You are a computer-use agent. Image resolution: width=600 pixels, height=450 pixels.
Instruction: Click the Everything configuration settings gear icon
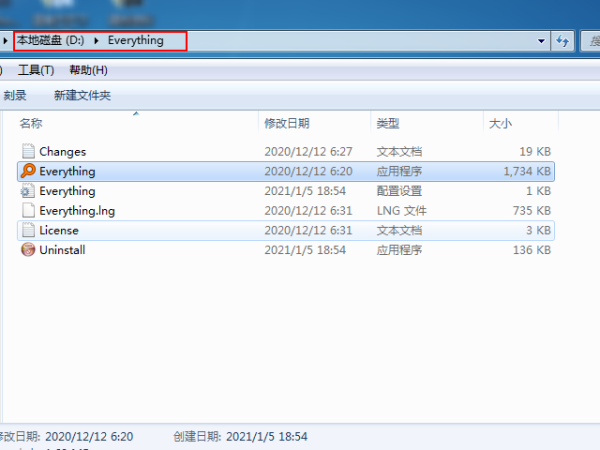[28, 191]
